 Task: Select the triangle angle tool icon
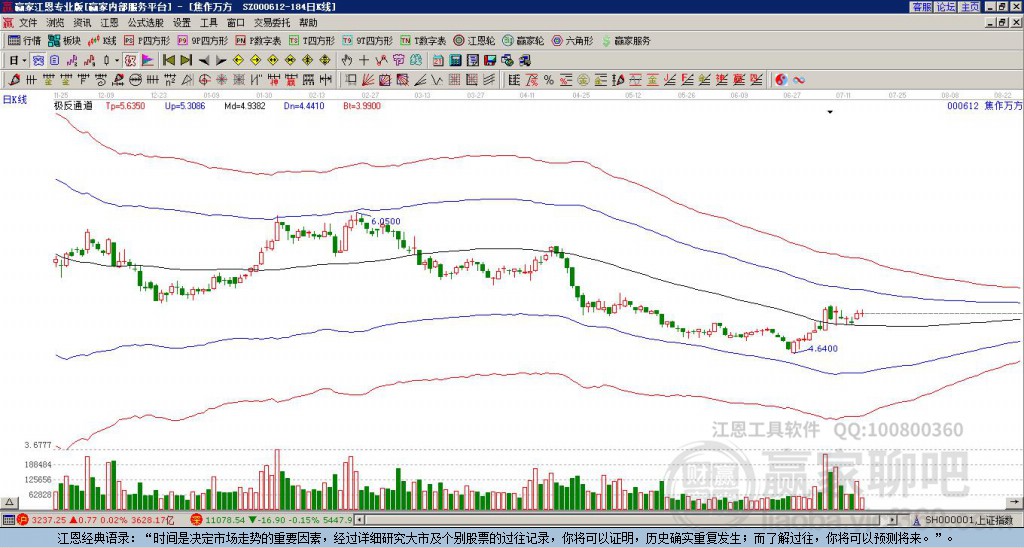(x=187, y=80)
